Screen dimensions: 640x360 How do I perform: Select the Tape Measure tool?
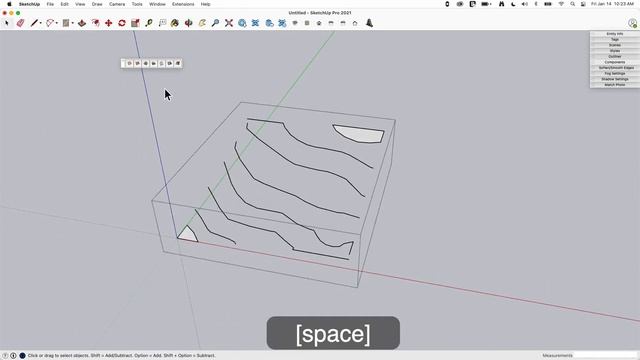(x=149, y=23)
